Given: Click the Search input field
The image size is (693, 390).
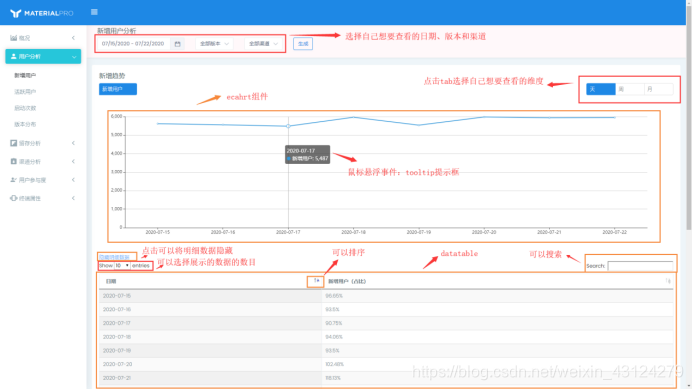Looking at the screenshot, I should 640,266.
